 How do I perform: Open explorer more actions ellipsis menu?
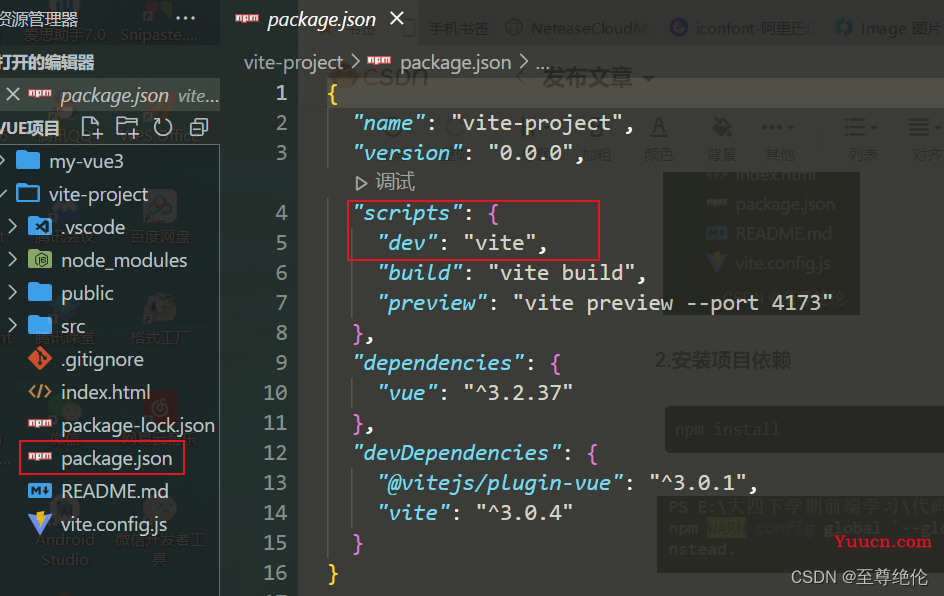[x=185, y=18]
